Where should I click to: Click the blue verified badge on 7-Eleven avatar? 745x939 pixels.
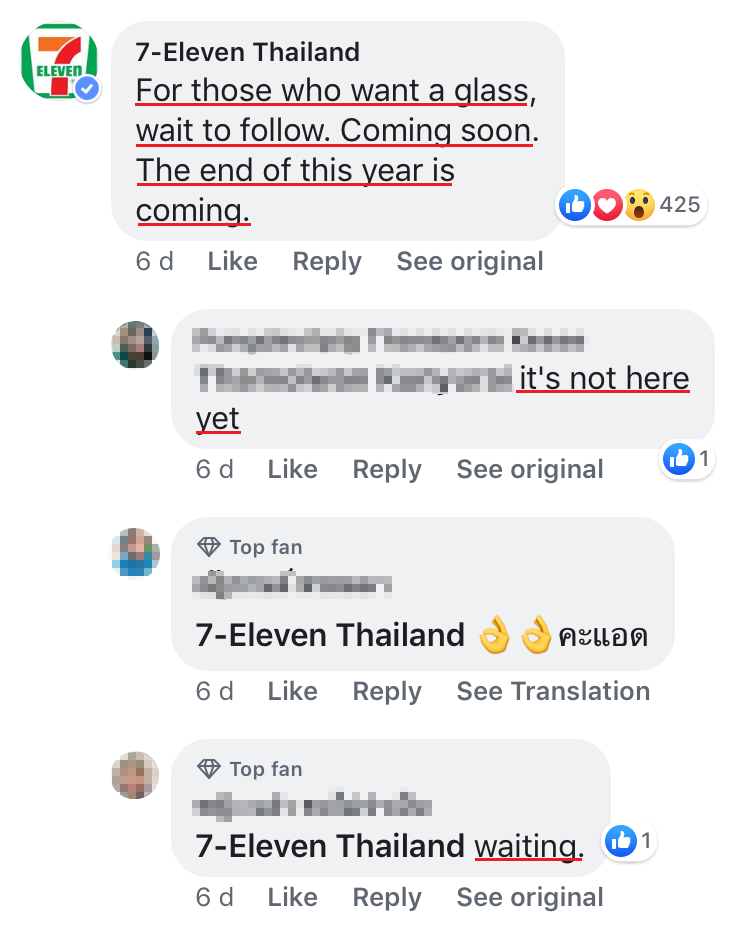(x=87, y=89)
